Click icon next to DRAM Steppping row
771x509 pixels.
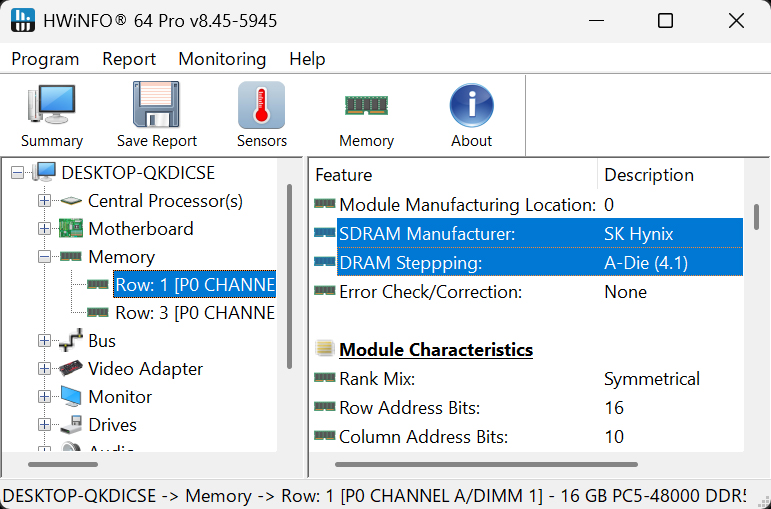coord(325,261)
